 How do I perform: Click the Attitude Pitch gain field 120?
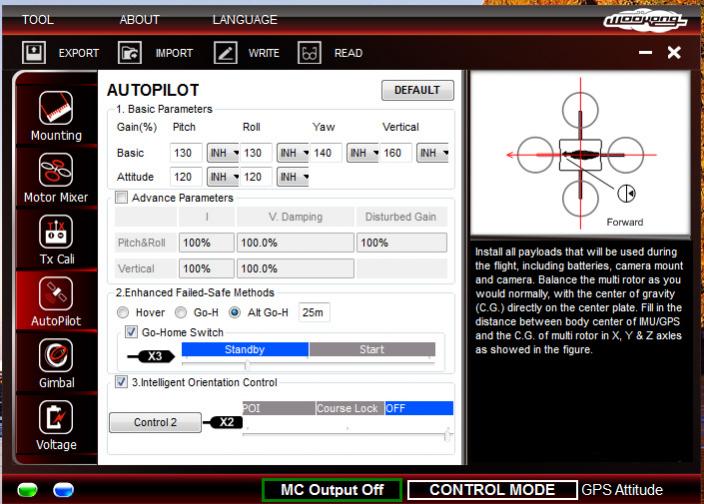[186, 177]
